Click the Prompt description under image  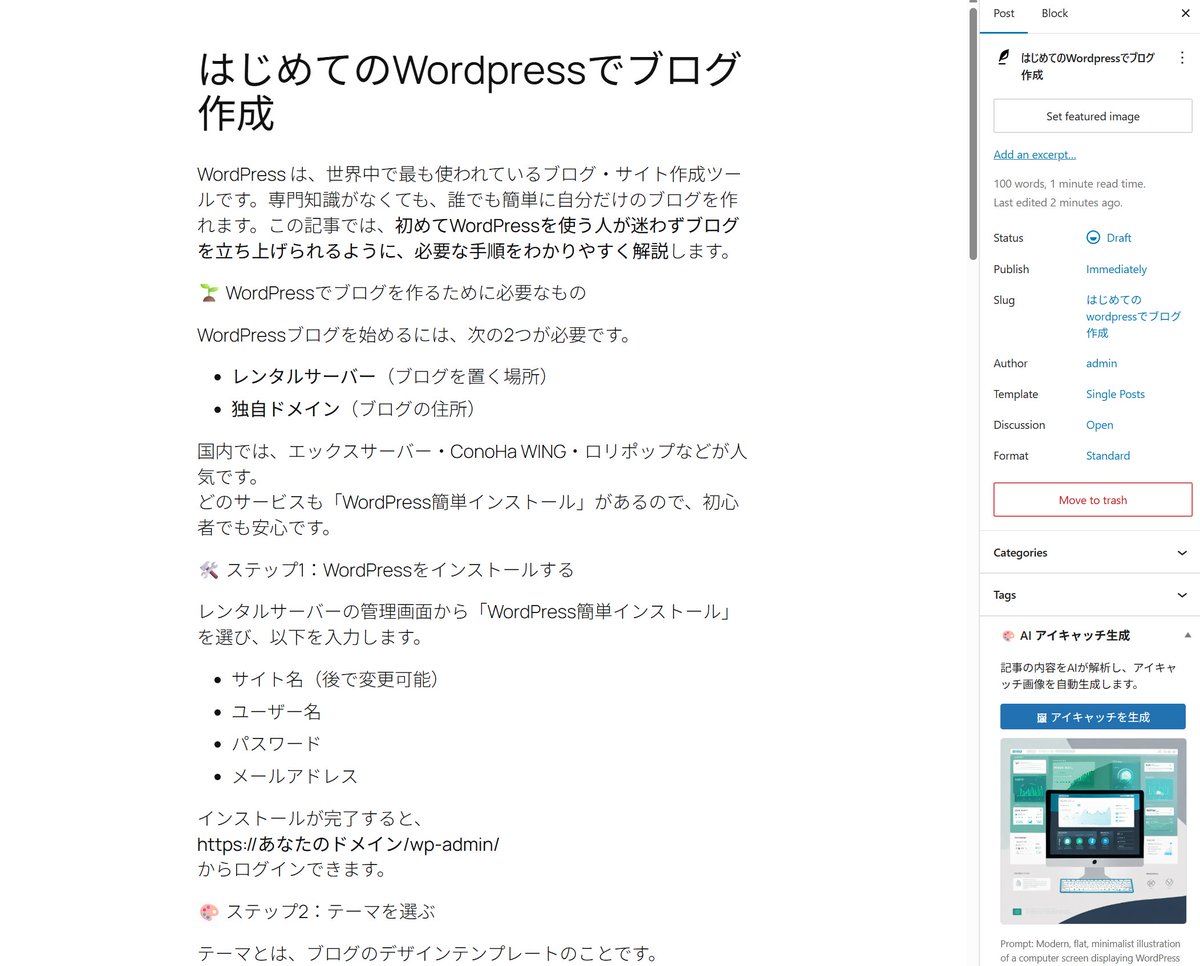tap(1090, 951)
